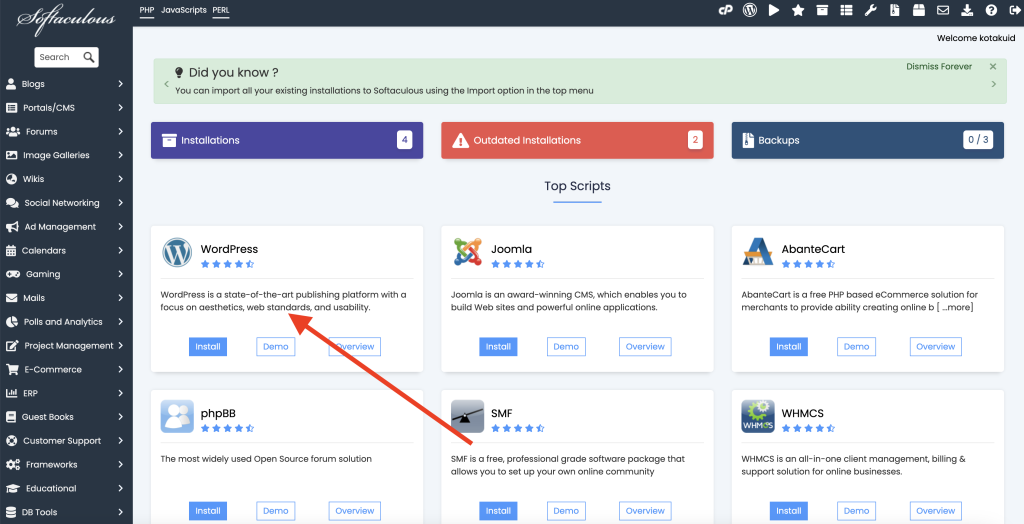Expand Image Galleries category chevron
This screenshot has width=1024, height=524.
click(x=121, y=155)
